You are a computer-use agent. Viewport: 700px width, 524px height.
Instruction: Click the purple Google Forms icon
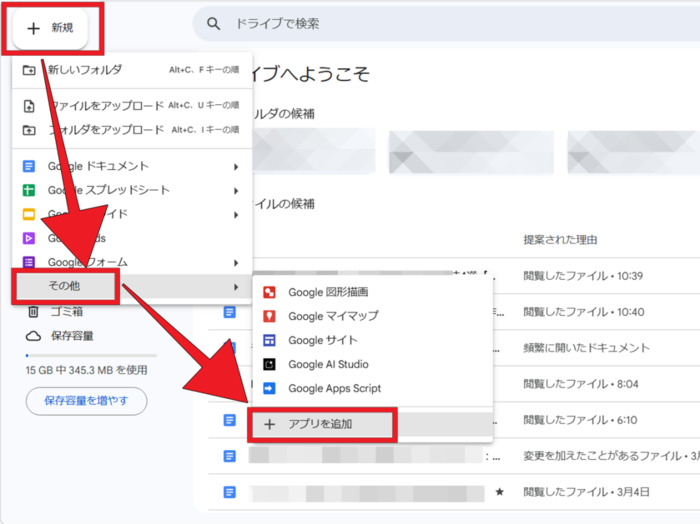(29, 262)
